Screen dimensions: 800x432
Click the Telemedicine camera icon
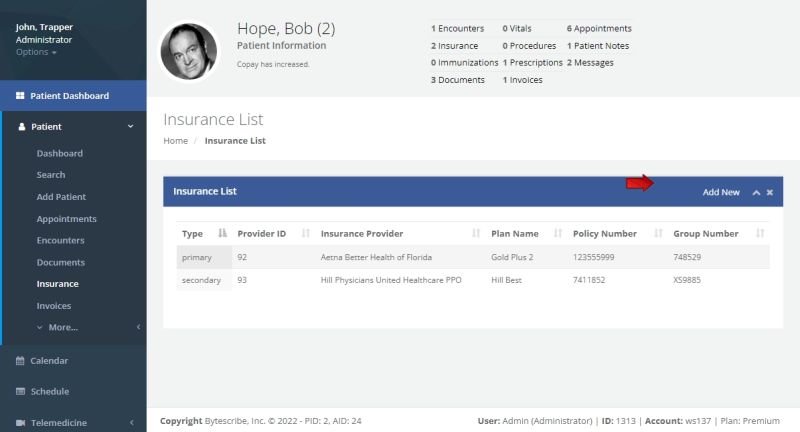click(20, 423)
